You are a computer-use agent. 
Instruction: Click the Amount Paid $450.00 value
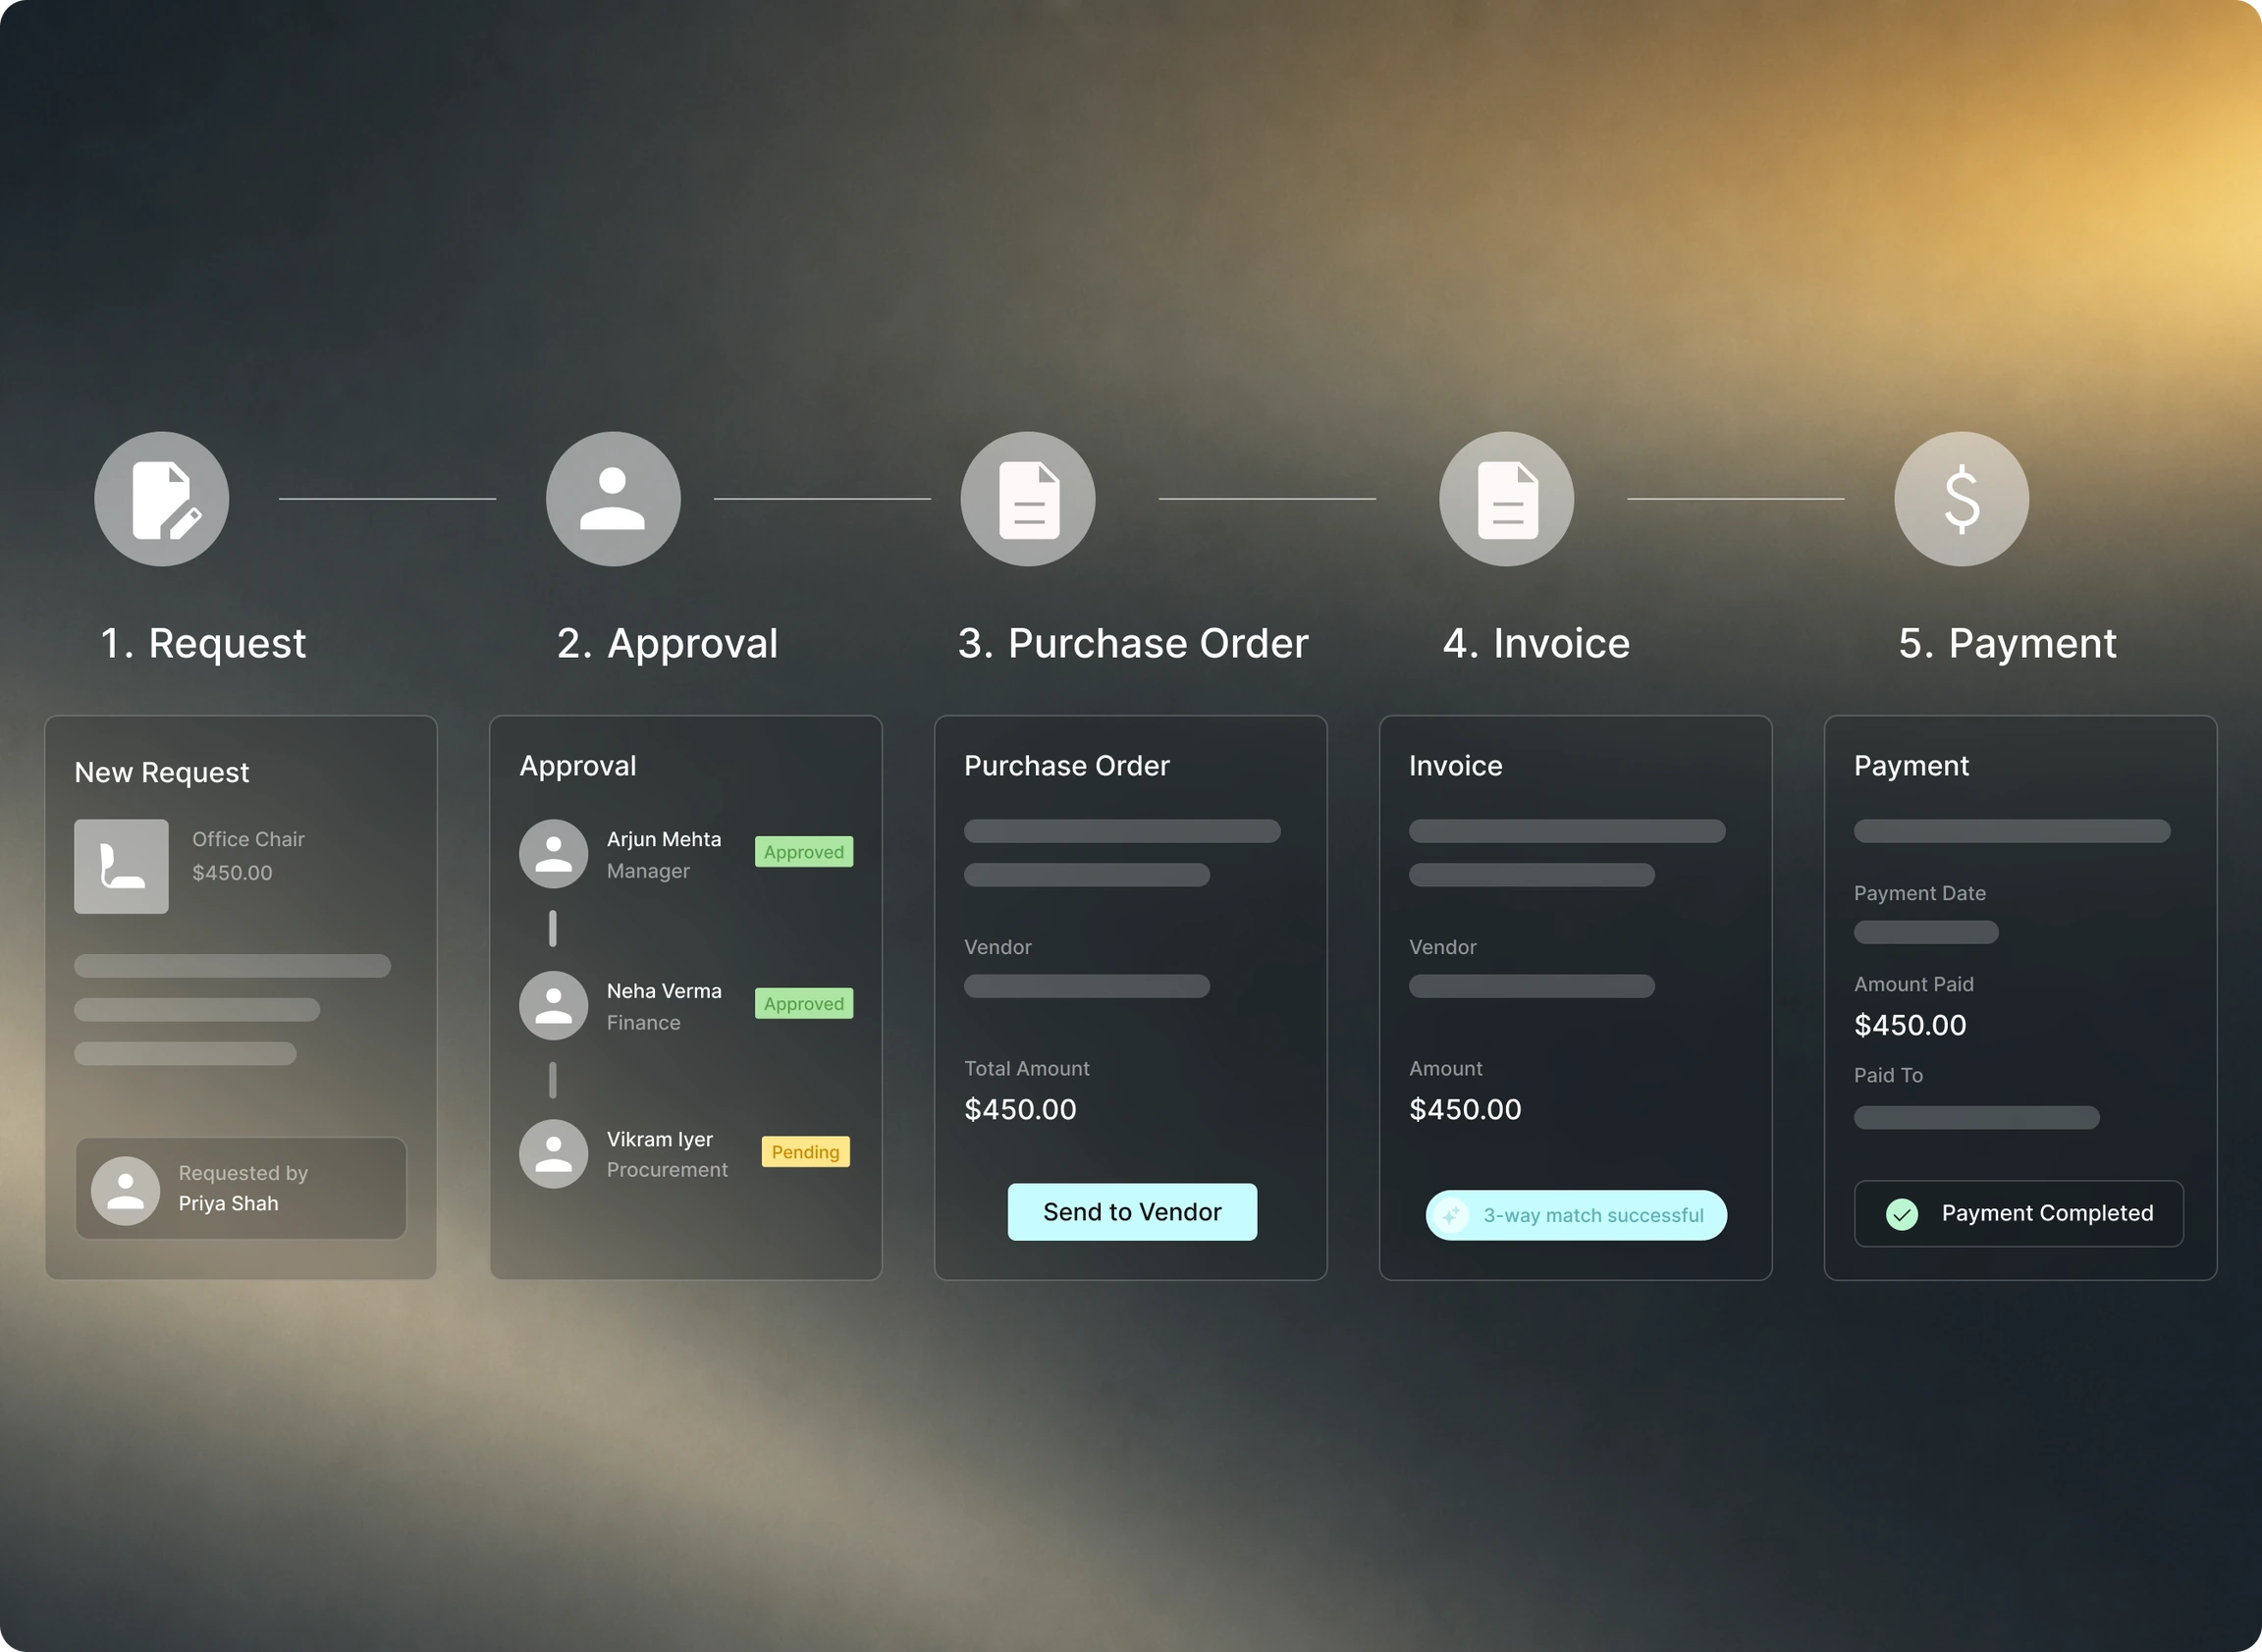(1910, 1025)
